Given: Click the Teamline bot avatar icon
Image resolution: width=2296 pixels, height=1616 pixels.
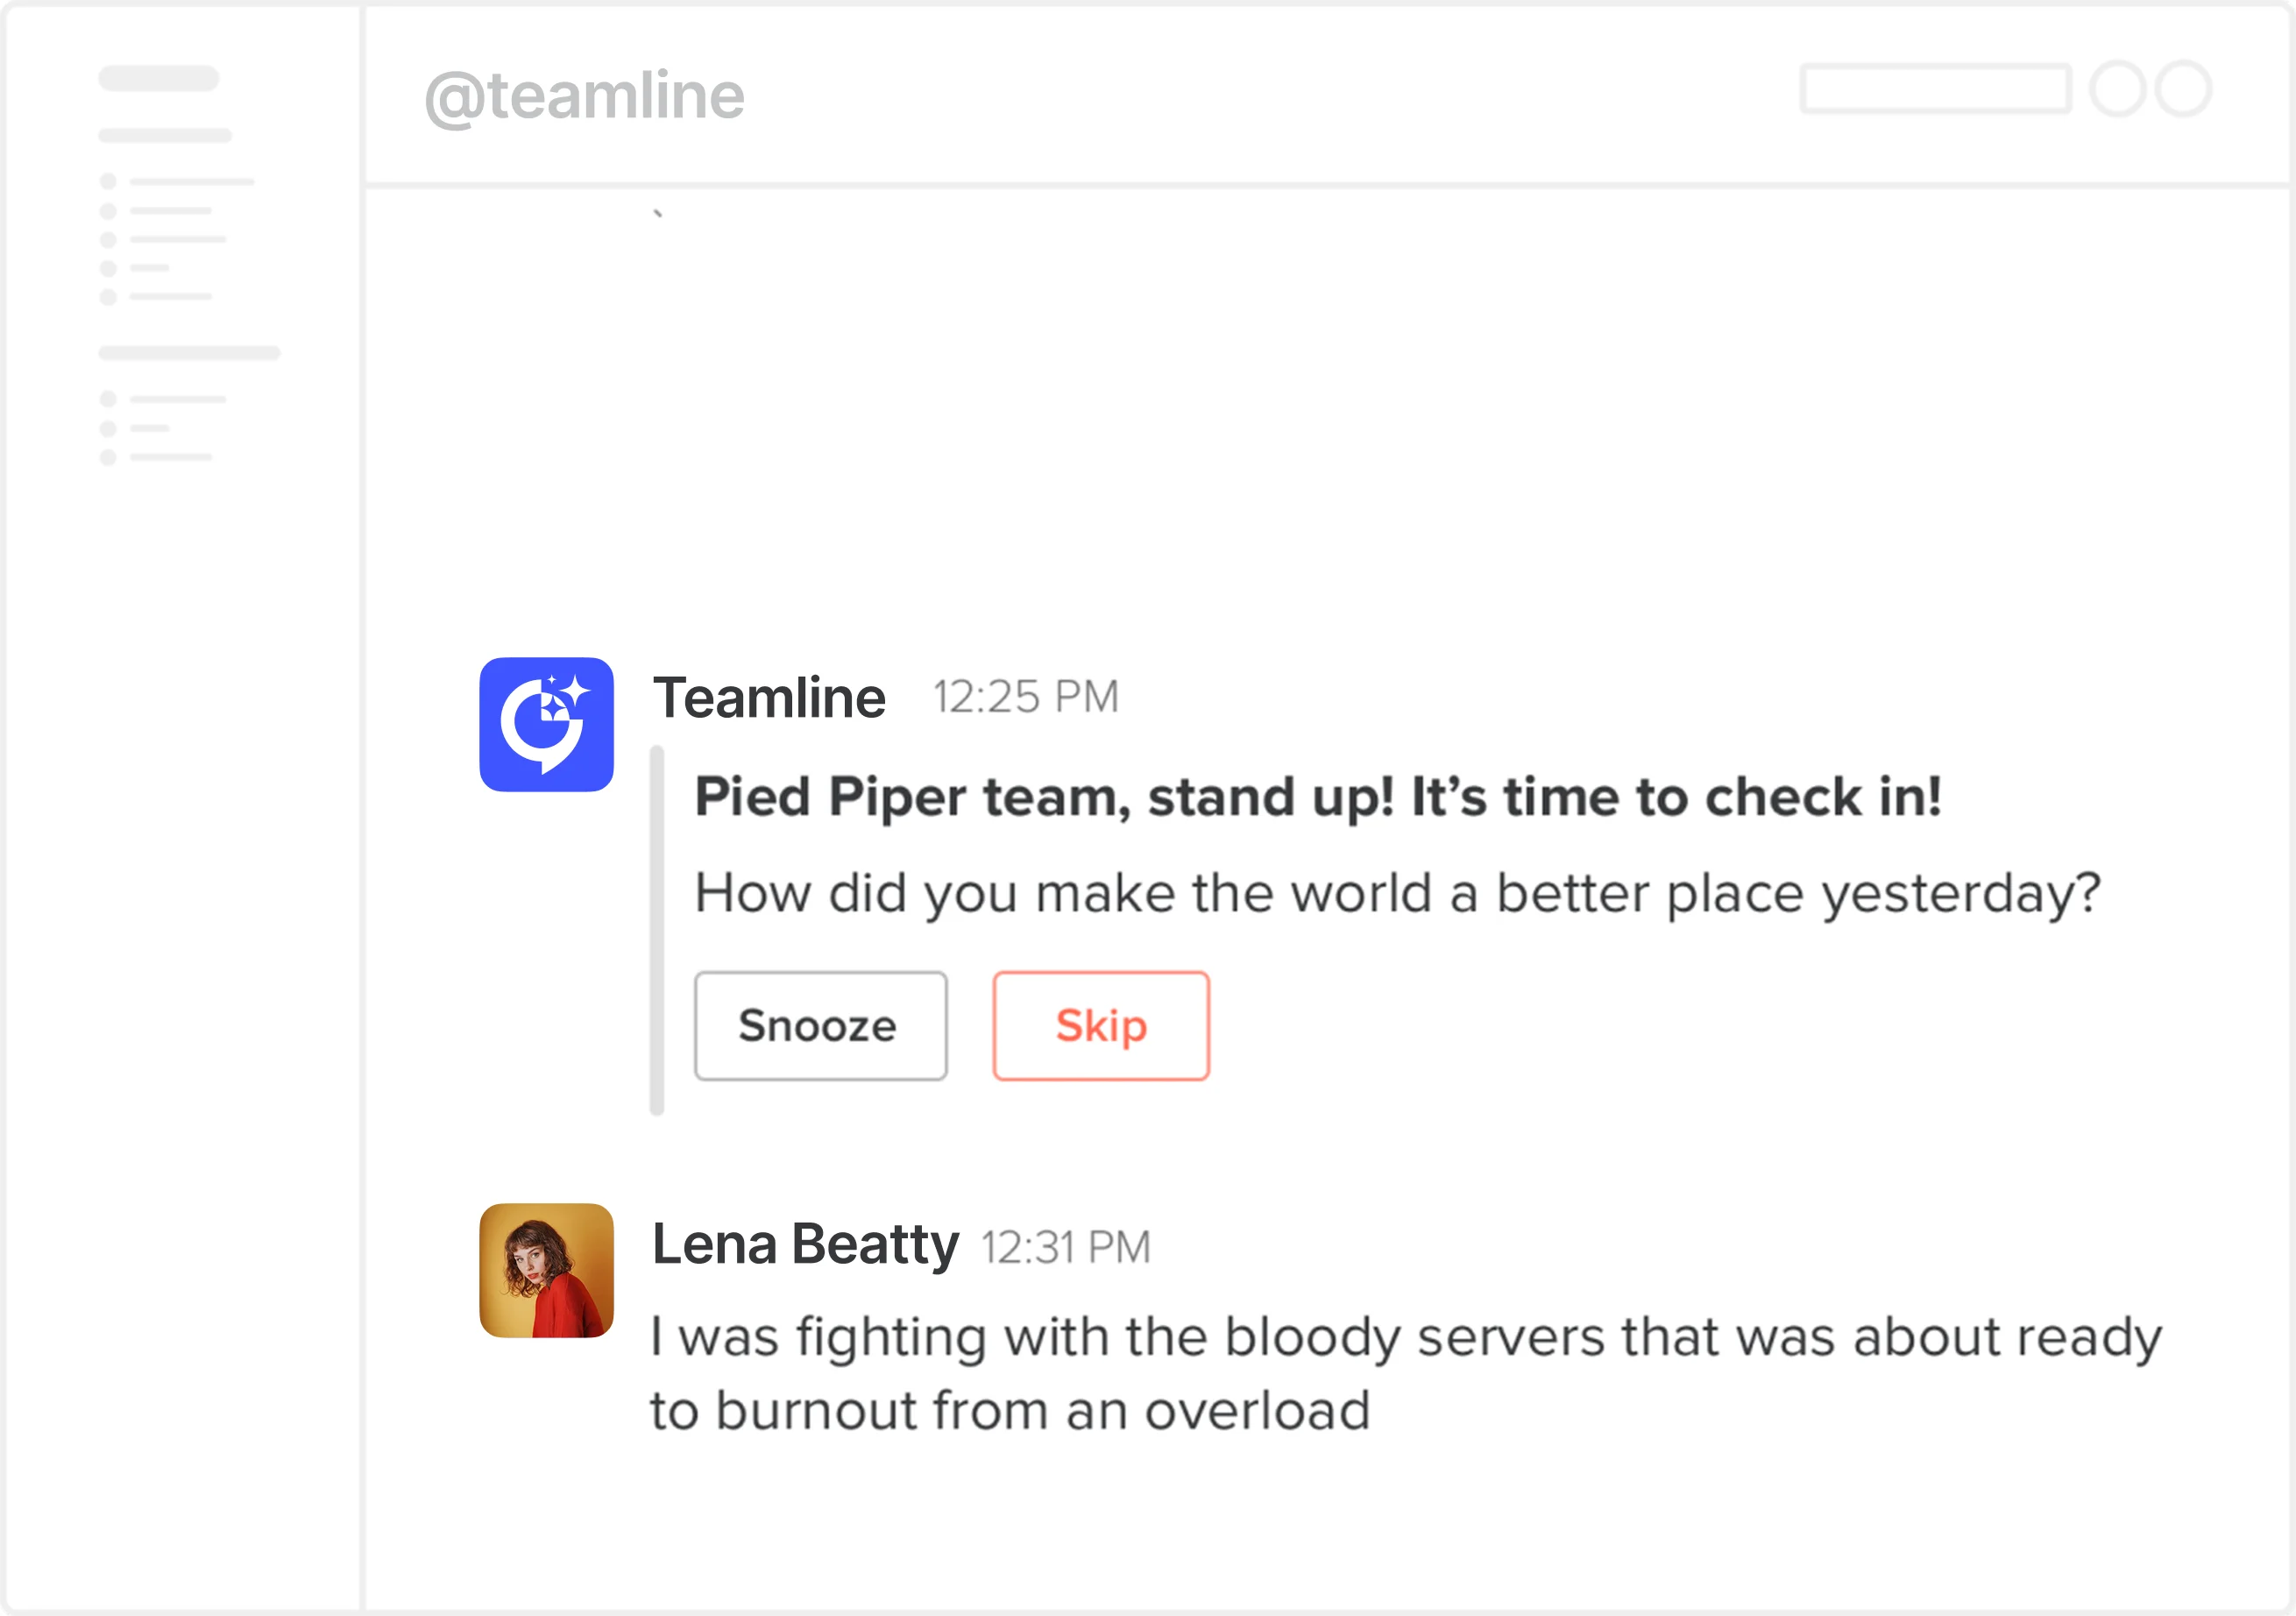Looking at the screenshot, I should tap(547, 726).
